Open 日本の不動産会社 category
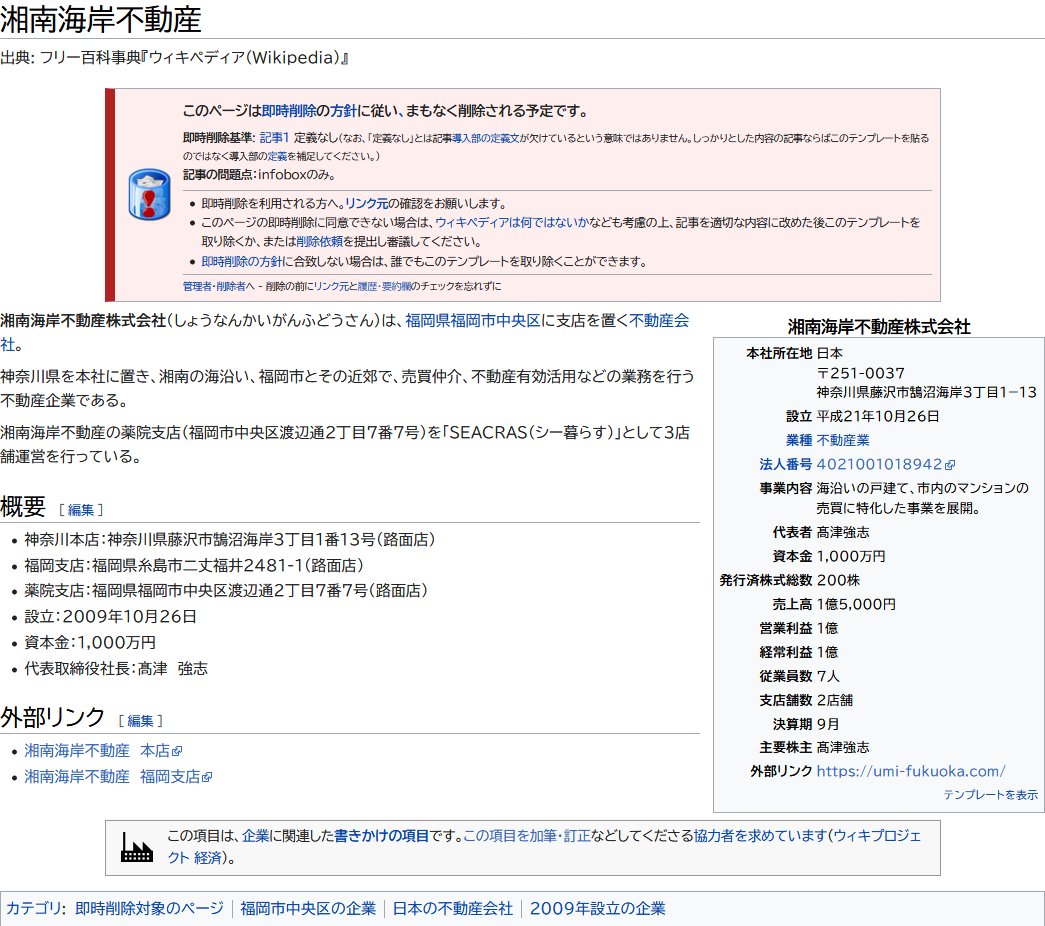Screen dimensions: 1045x926 pos(453,909)
